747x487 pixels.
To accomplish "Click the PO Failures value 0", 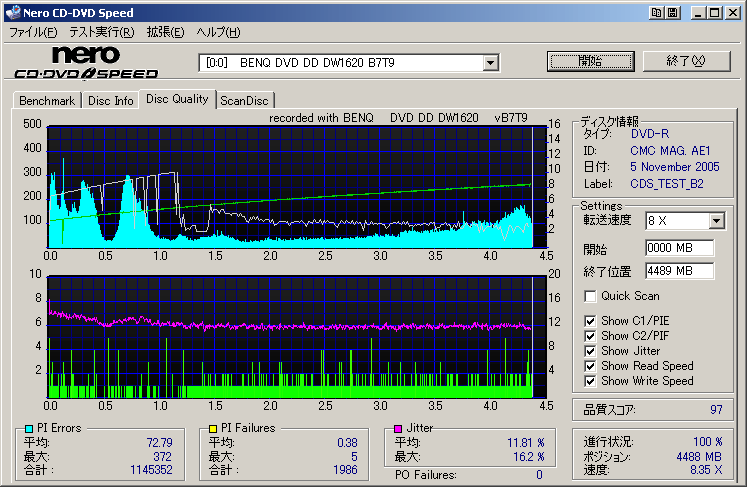I will 539,475.
